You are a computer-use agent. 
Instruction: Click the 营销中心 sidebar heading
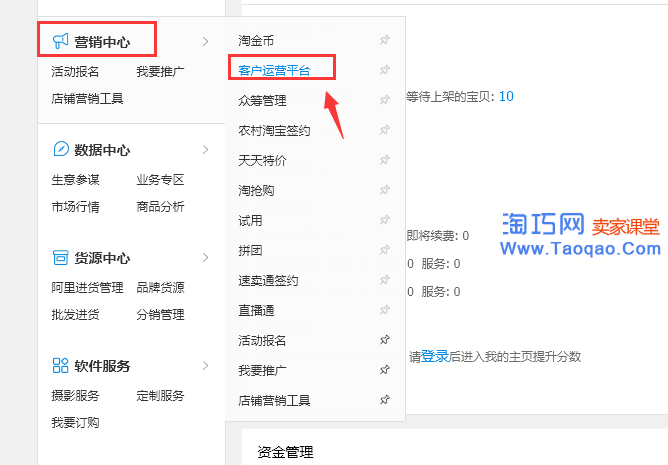coord(102,42)
